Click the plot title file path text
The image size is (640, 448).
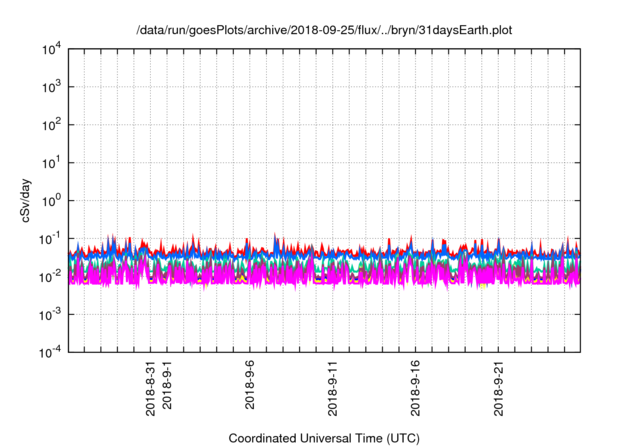coord(325,31)
